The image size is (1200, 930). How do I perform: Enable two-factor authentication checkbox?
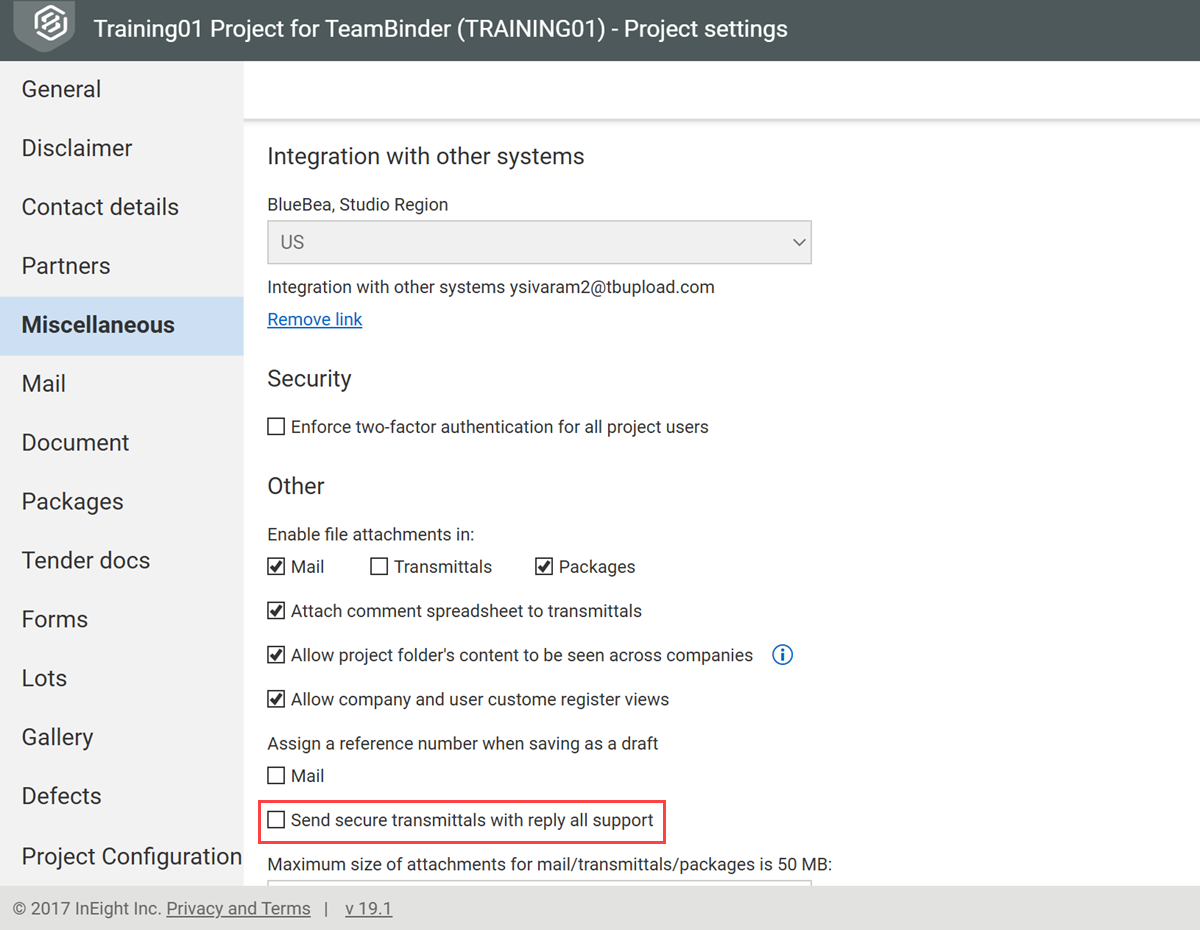pyautogui.click(x=276, y=427)
